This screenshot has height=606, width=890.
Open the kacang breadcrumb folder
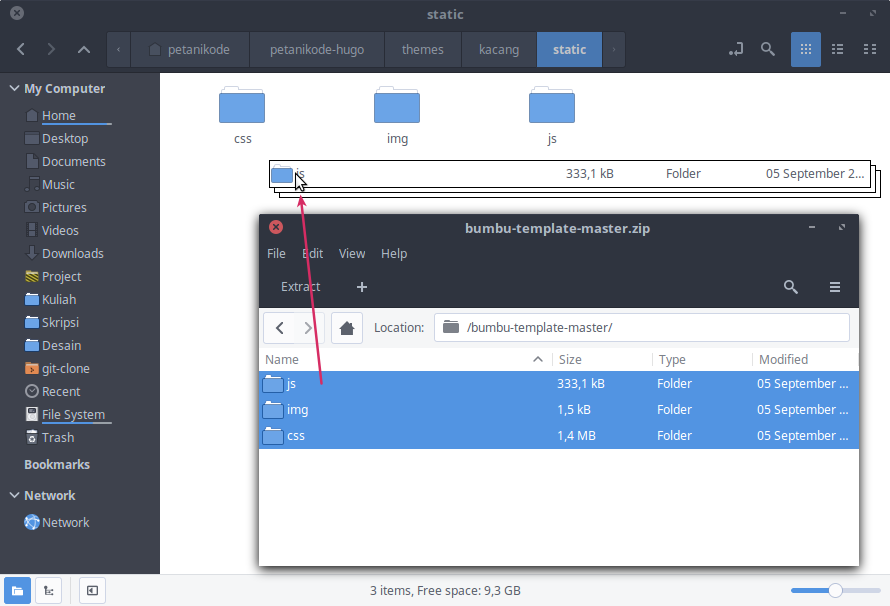pyautogui.click(x=498, y=49)
